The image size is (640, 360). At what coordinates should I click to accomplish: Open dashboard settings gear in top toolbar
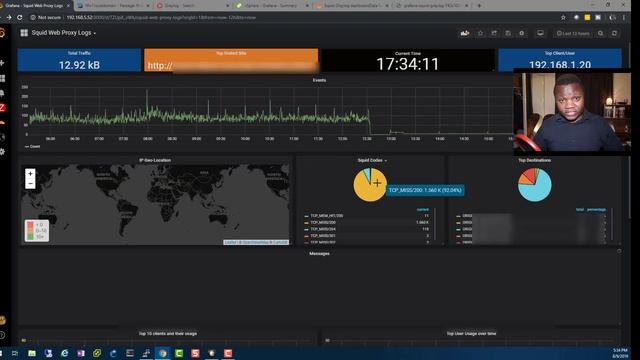pos(522,33)
